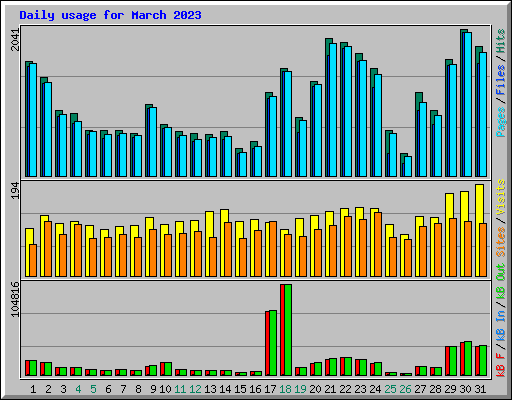Click the green weekend day 26 label
This screenshot has height=400, width=512.
point(405,389)
